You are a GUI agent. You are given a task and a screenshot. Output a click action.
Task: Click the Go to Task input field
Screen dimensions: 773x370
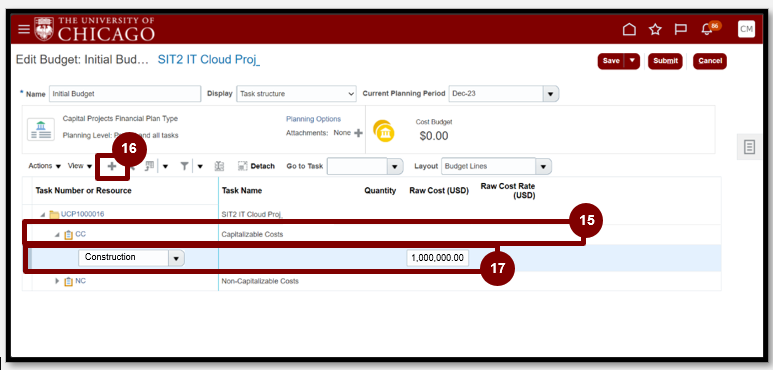tap(357, 167)
